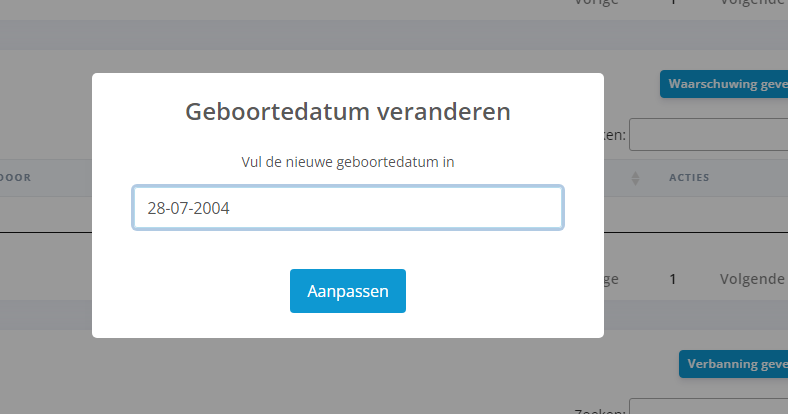Focus the search field under Waarschuwing geven
This screenshot has height=414, width=788.
pyautogui.click(x=708, y=134)
